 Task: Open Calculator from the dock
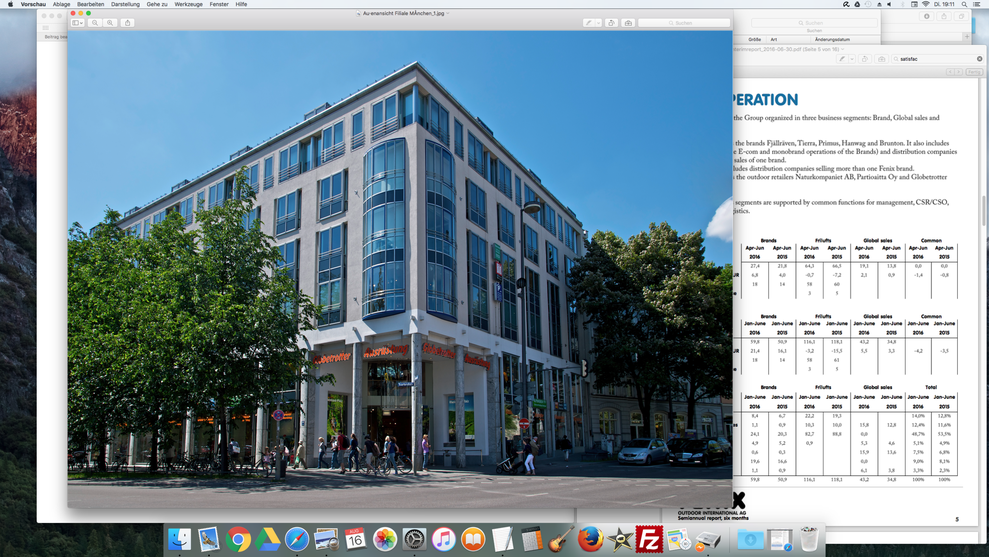pos(532,539)
